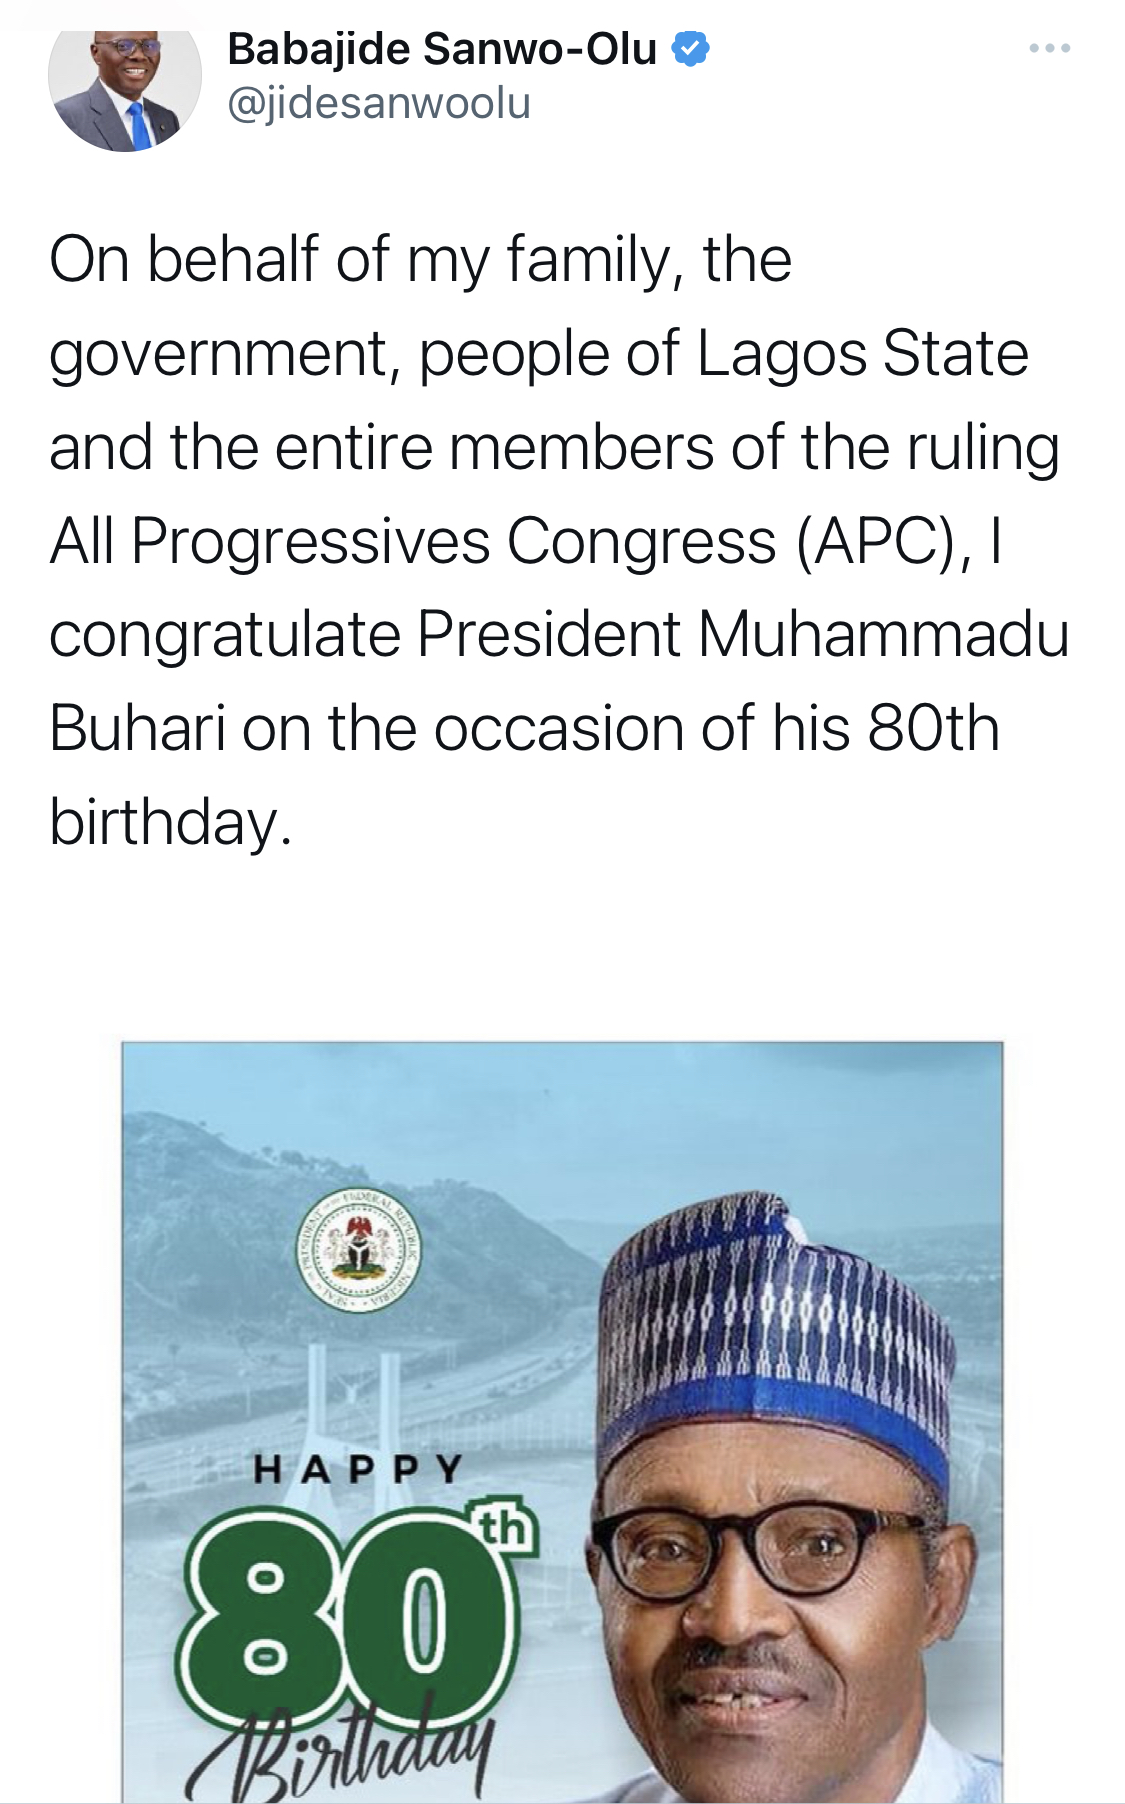Click the tweet text mentioning Lagos State

click(x=559, y=540)
